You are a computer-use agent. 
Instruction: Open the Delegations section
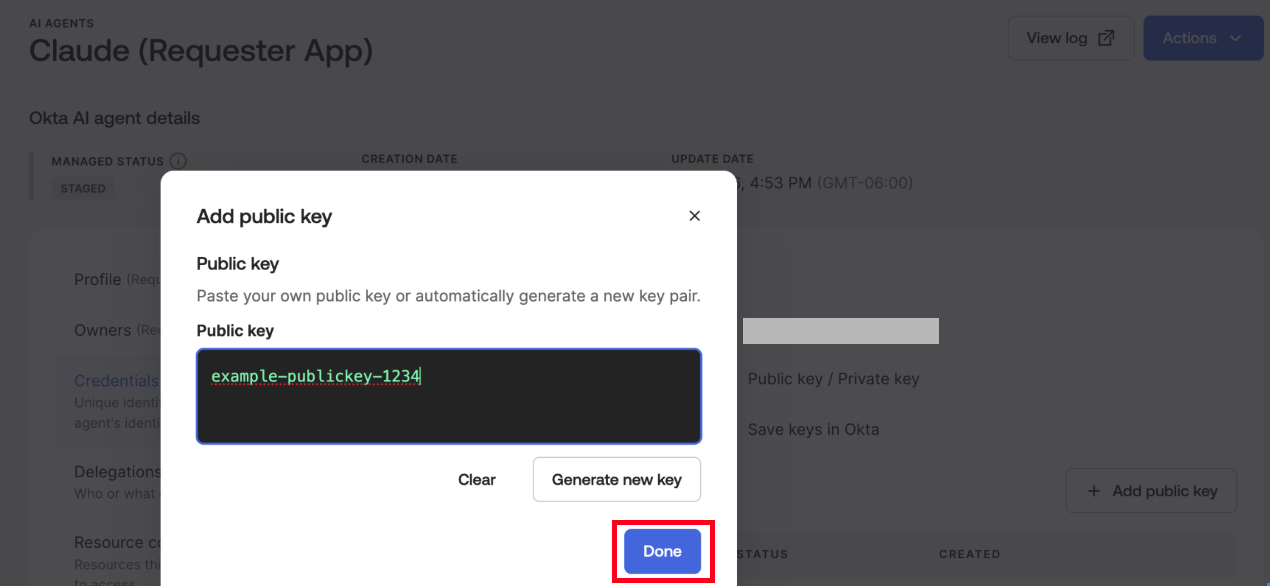tap(117, 471)
